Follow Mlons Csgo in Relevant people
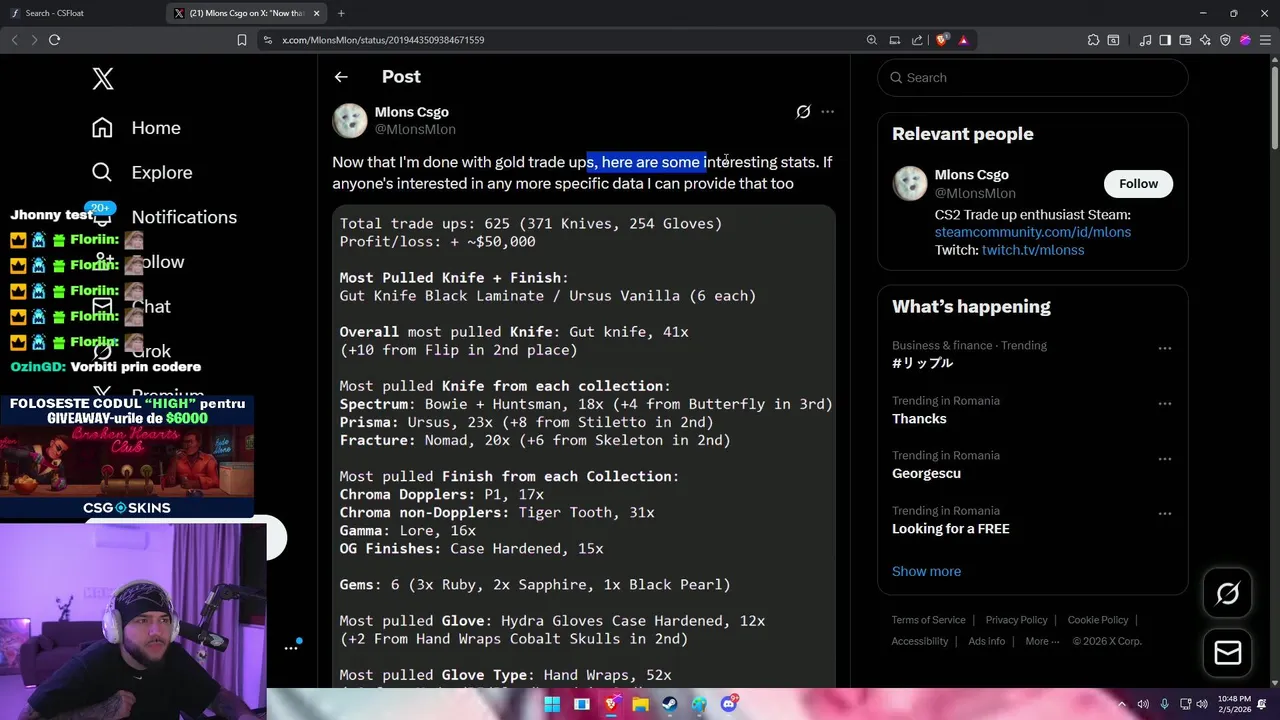Image resolution: width=1280 pixels, height=720 pixels. coord(1138,184)
